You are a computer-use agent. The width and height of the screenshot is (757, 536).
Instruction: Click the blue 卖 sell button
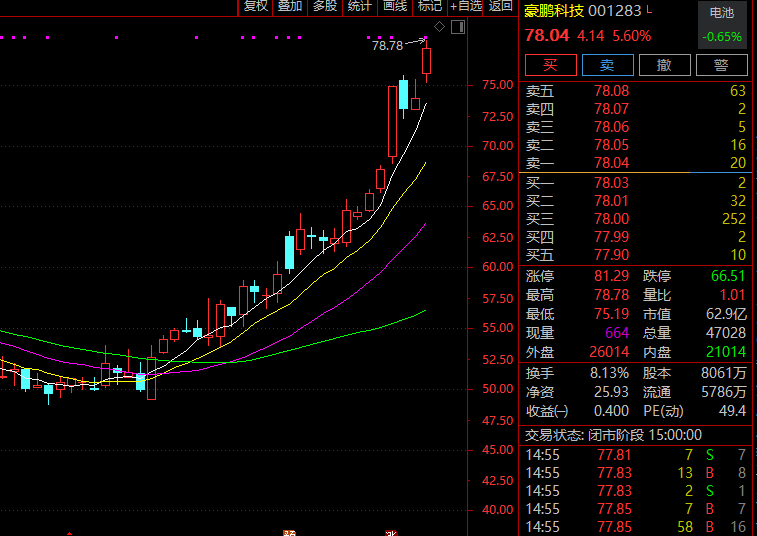coord(607,65)
